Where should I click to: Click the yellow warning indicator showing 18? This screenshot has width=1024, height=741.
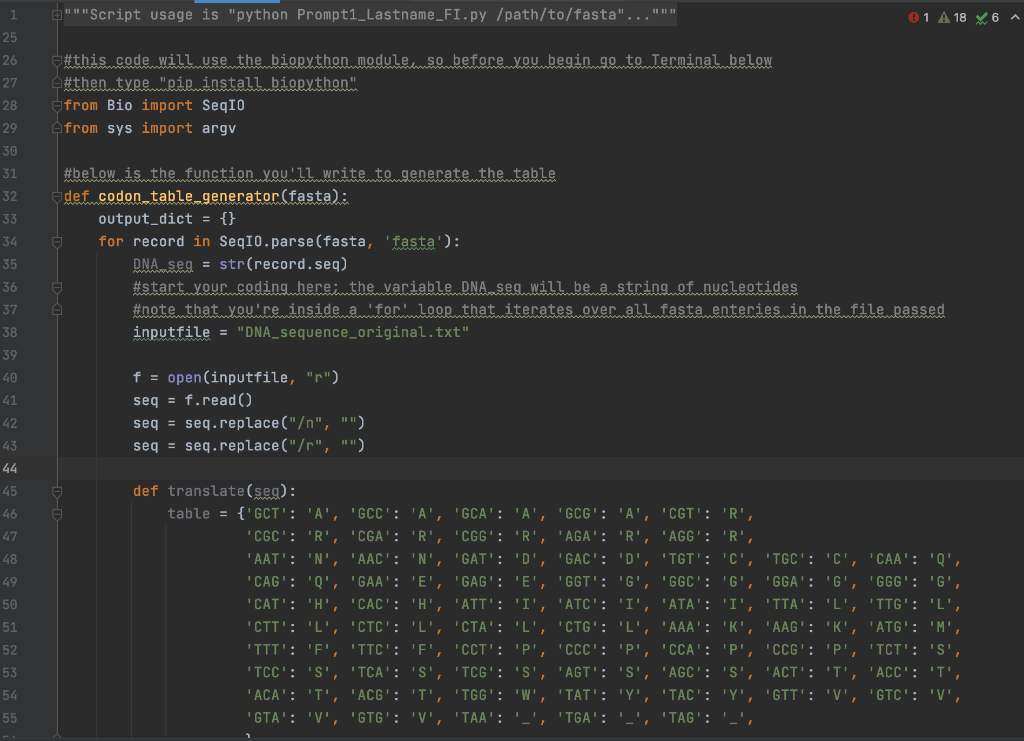[x=952, y=18]
